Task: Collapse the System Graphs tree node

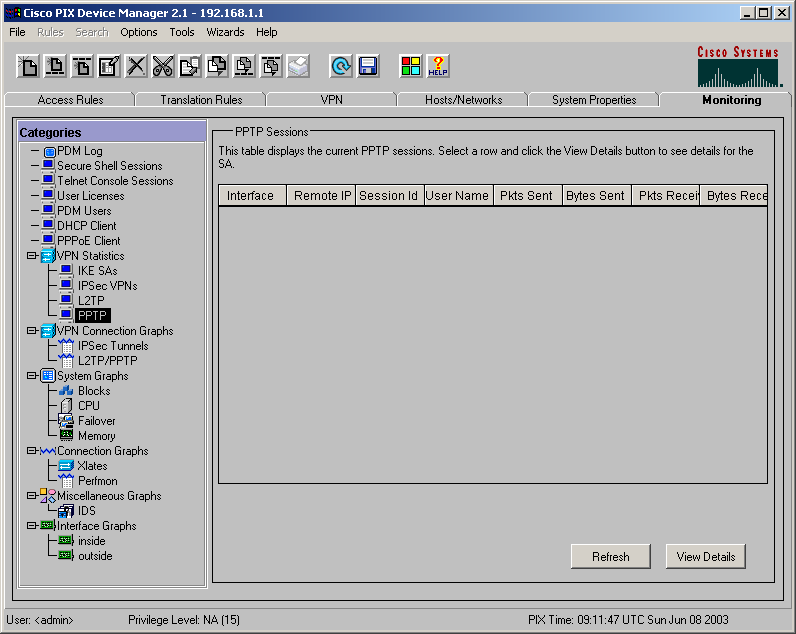Action: tap(32, 376)
